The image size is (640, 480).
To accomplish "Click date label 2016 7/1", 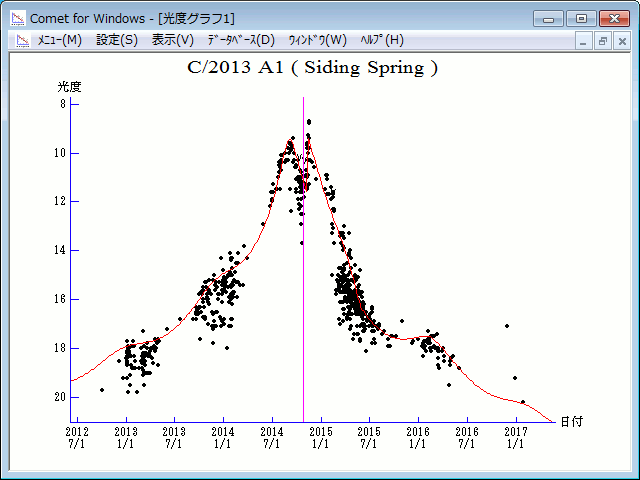I will click(467, 438).
